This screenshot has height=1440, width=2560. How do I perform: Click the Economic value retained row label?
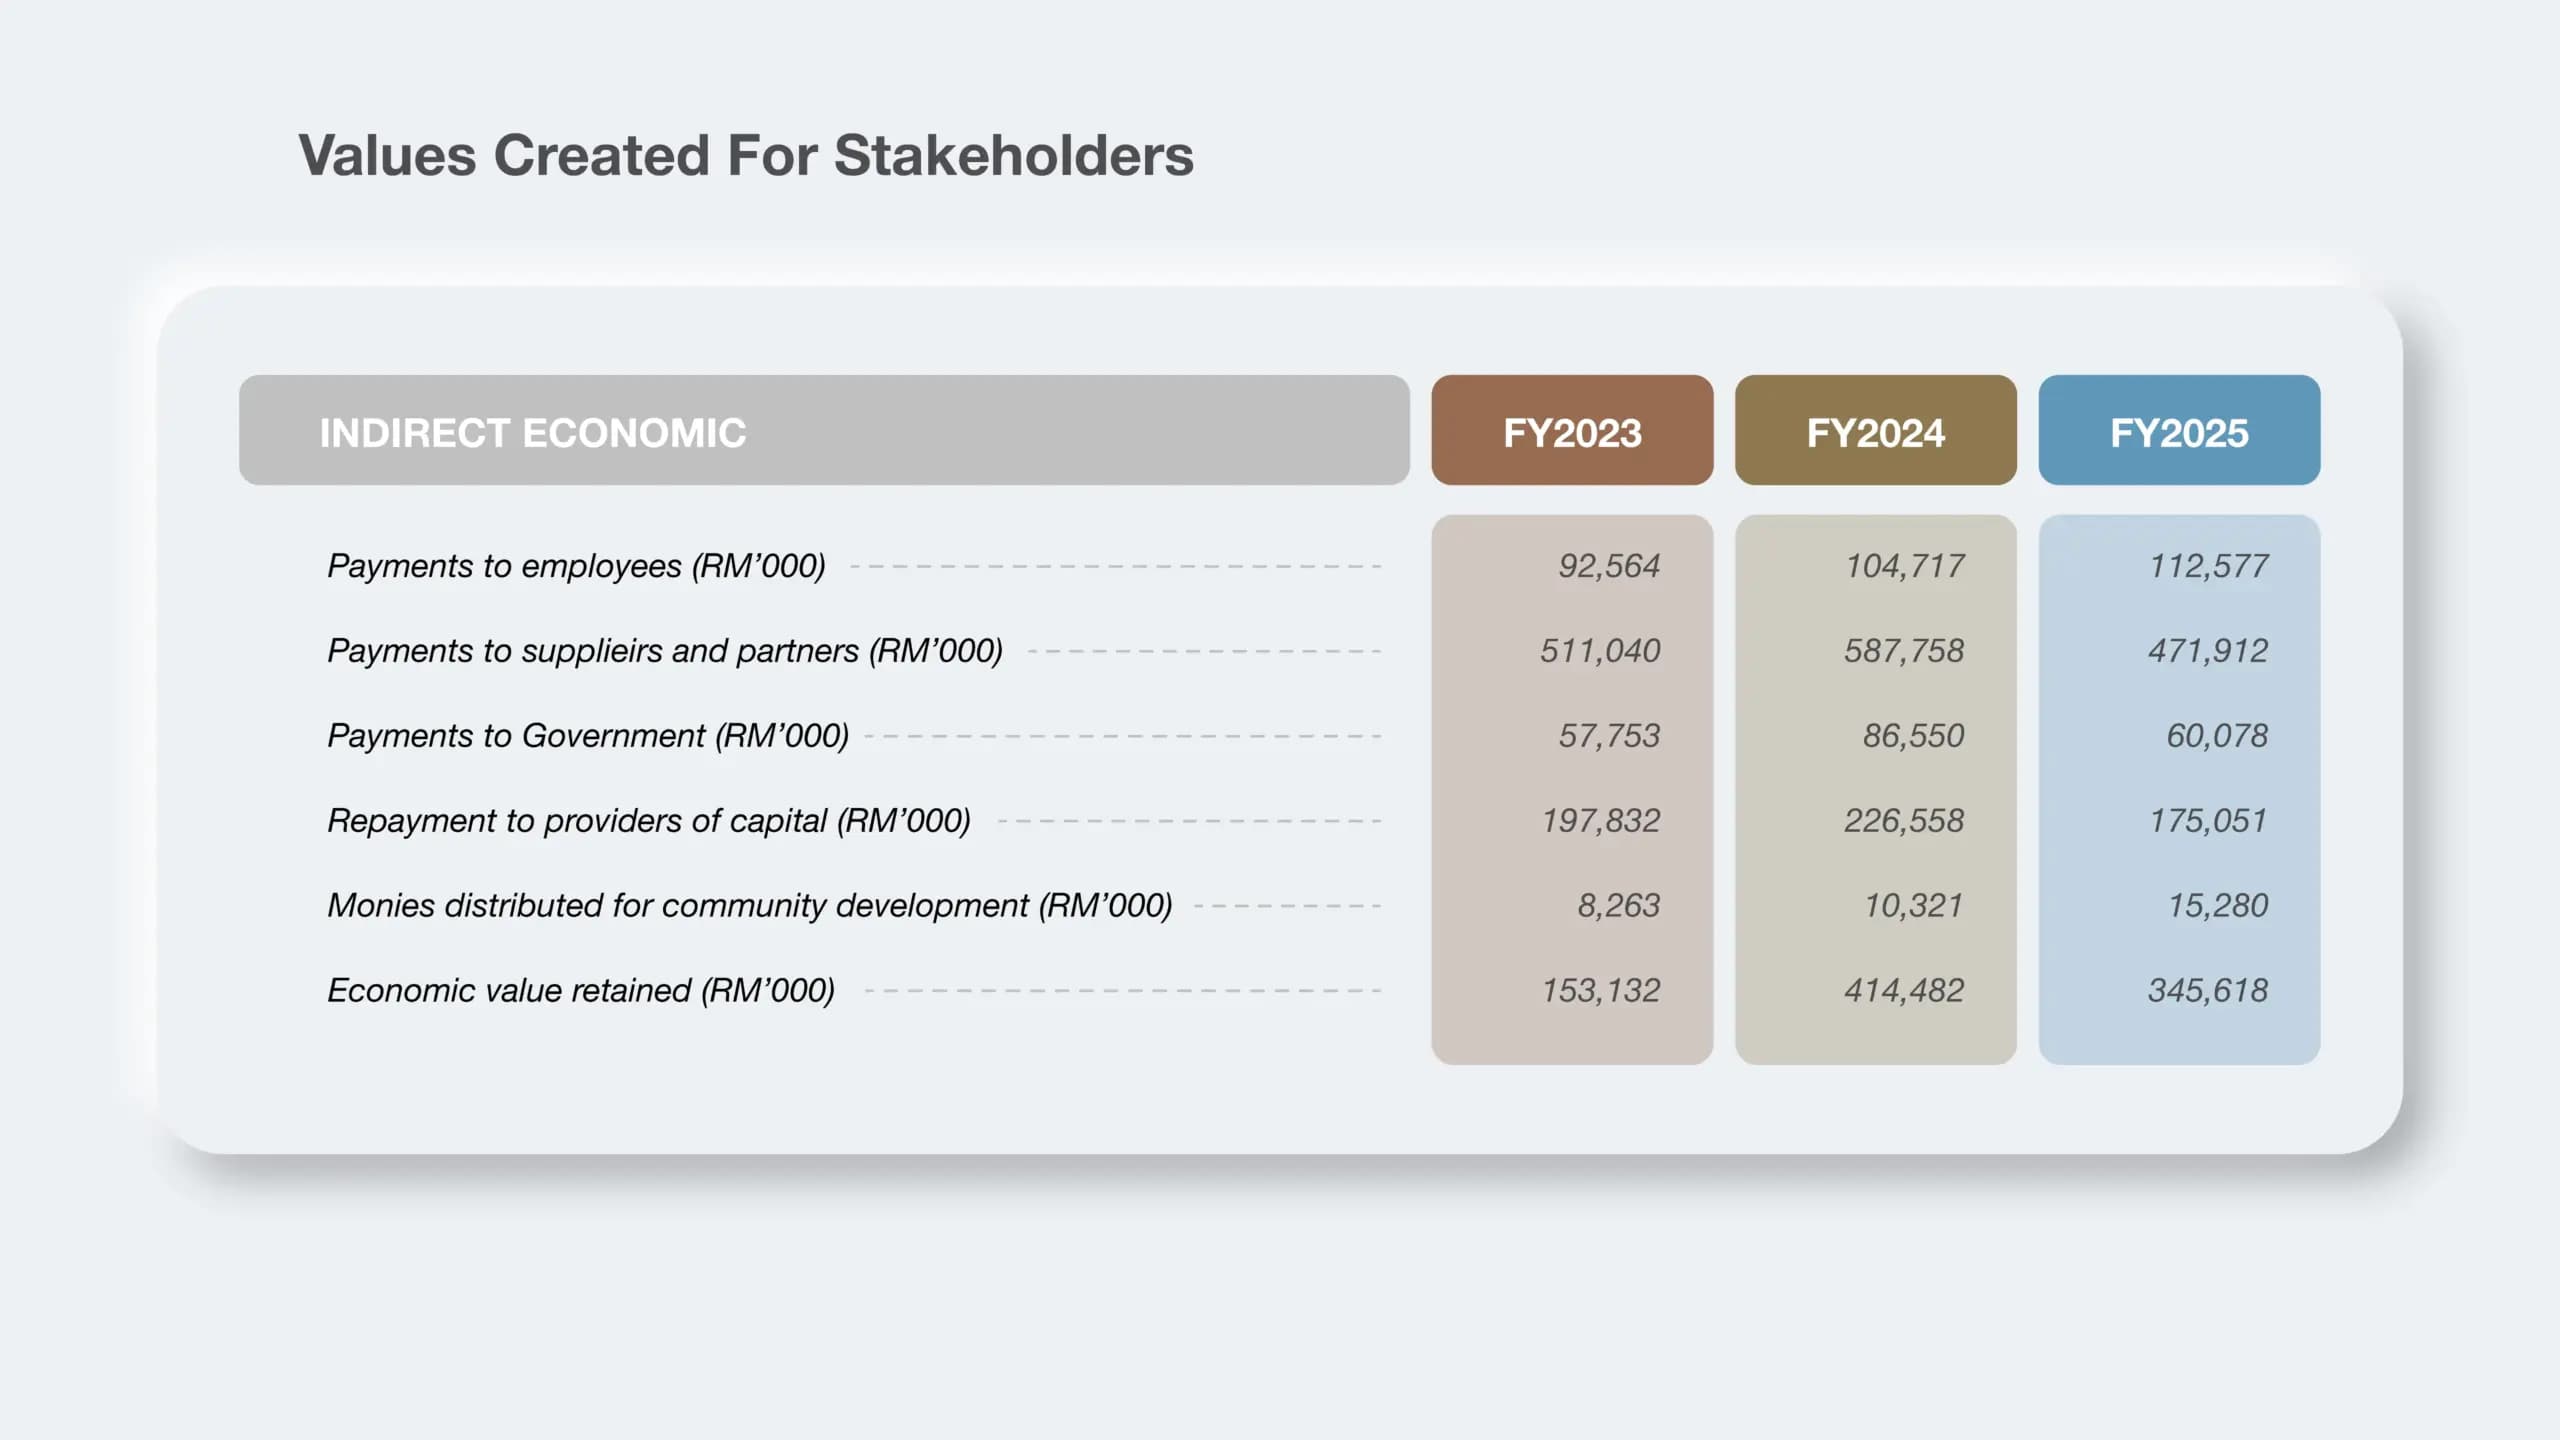[582, 991]
